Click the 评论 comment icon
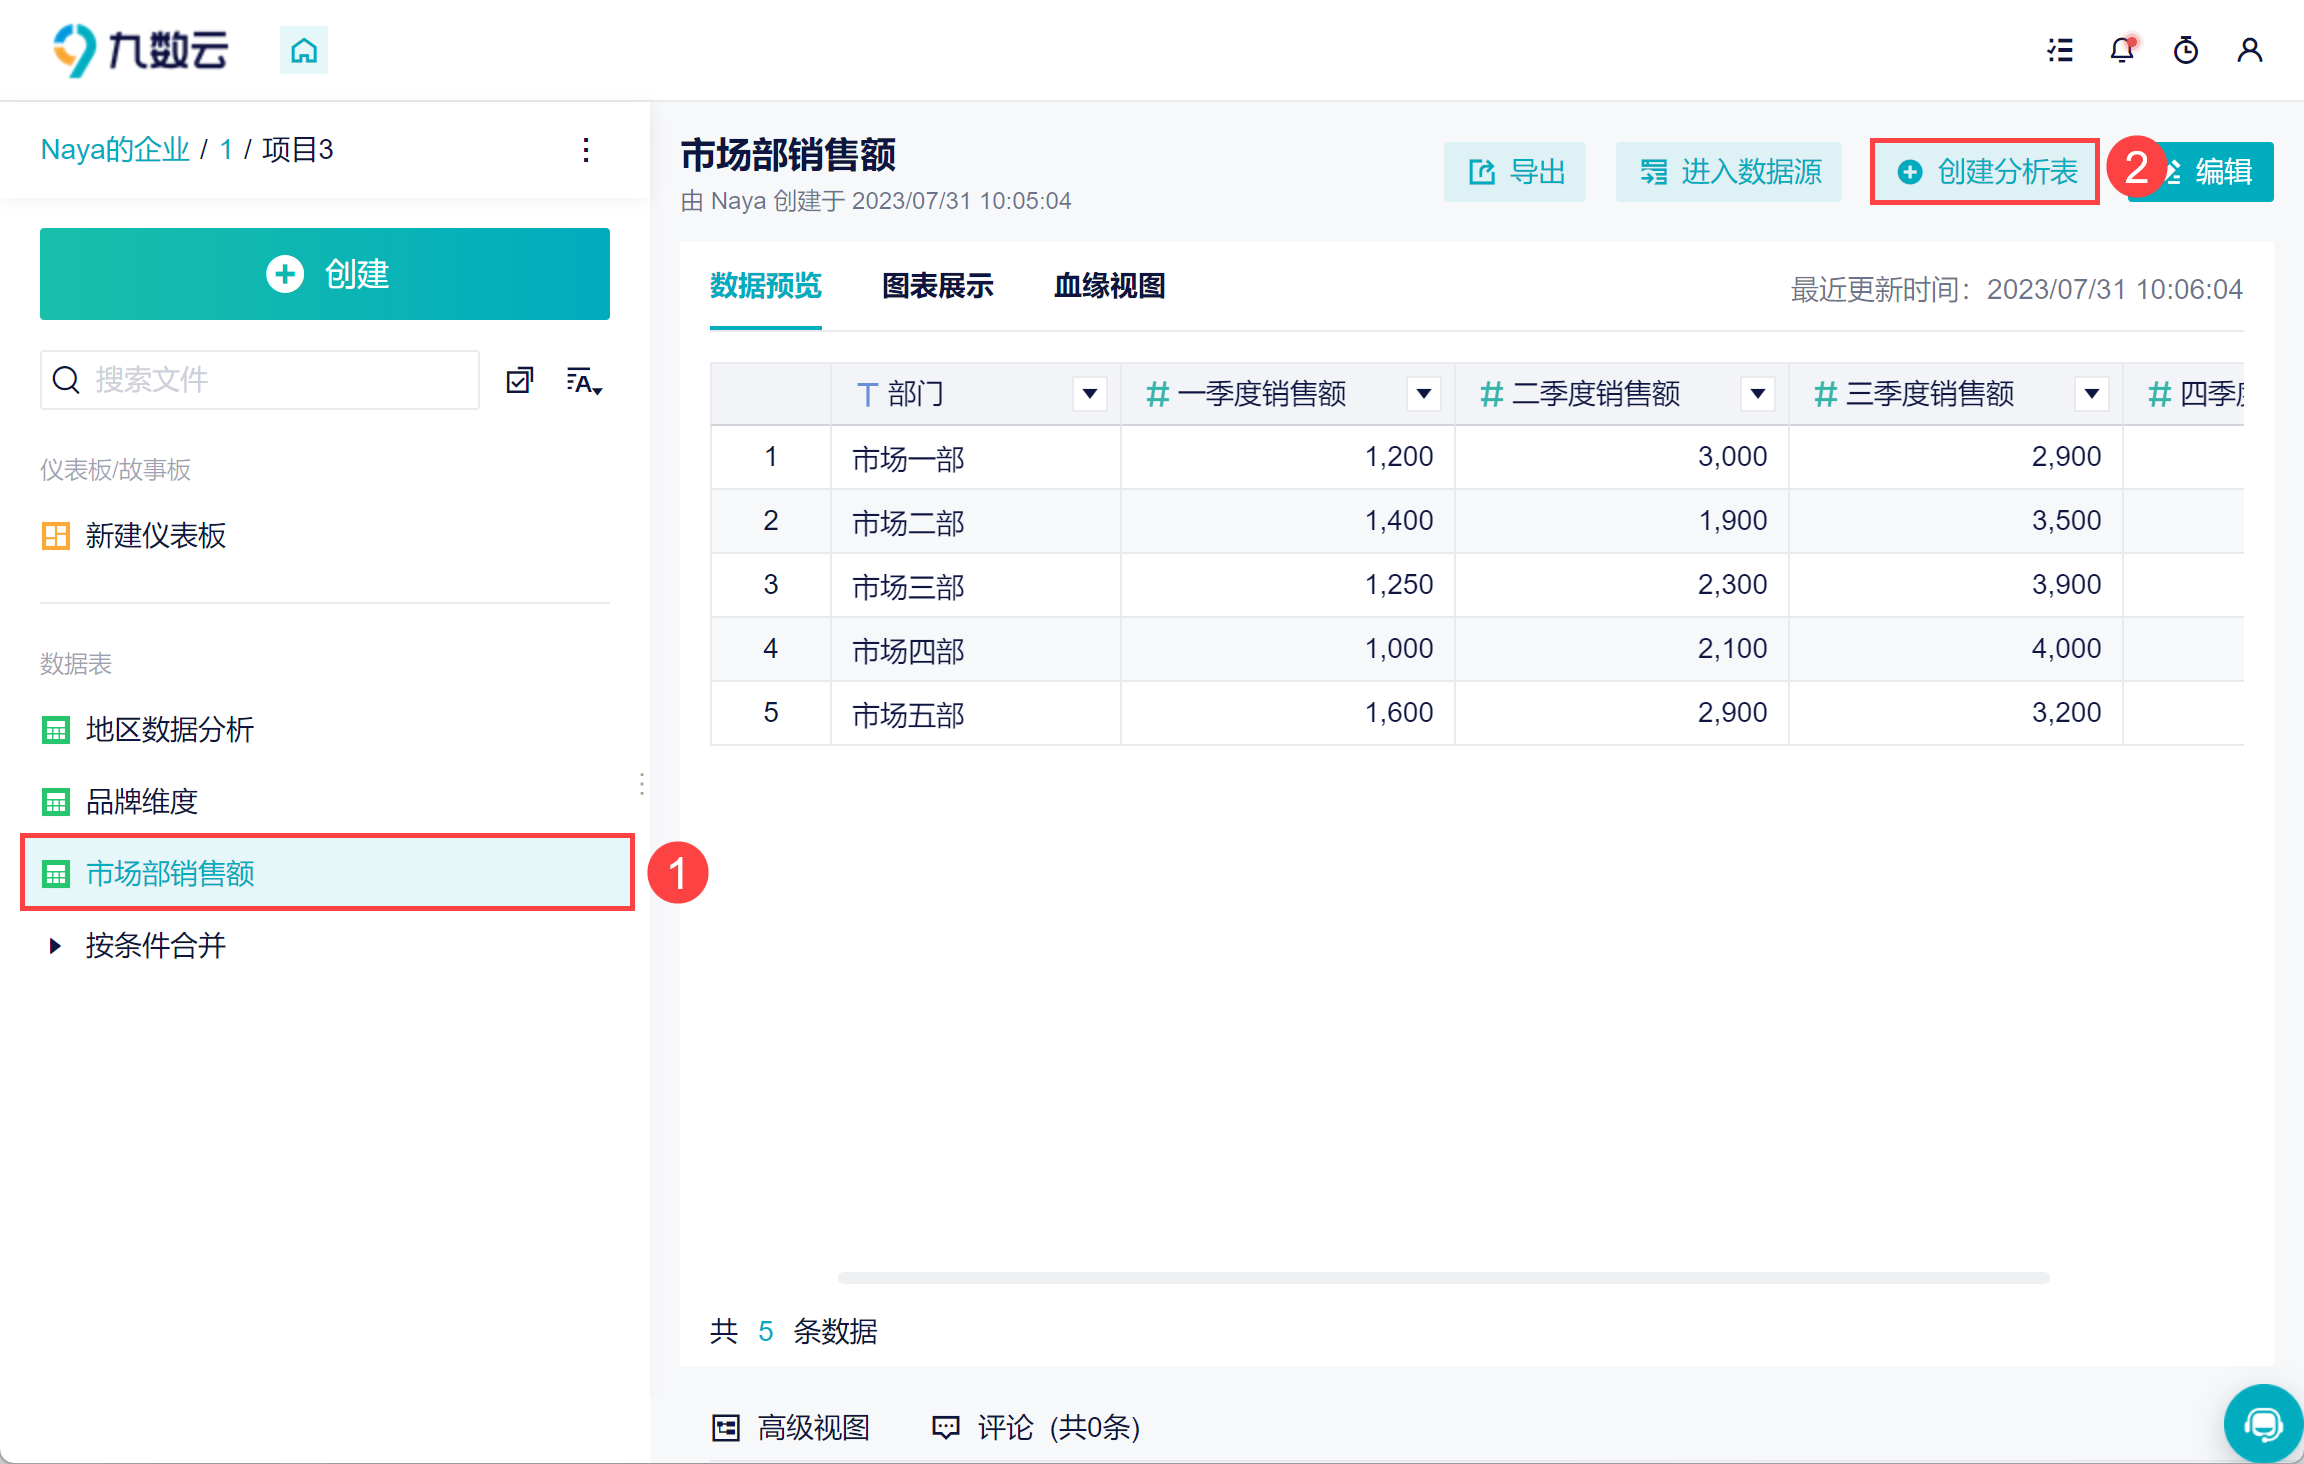Screen dimensions: 2304x1464 click(946, 1428)
